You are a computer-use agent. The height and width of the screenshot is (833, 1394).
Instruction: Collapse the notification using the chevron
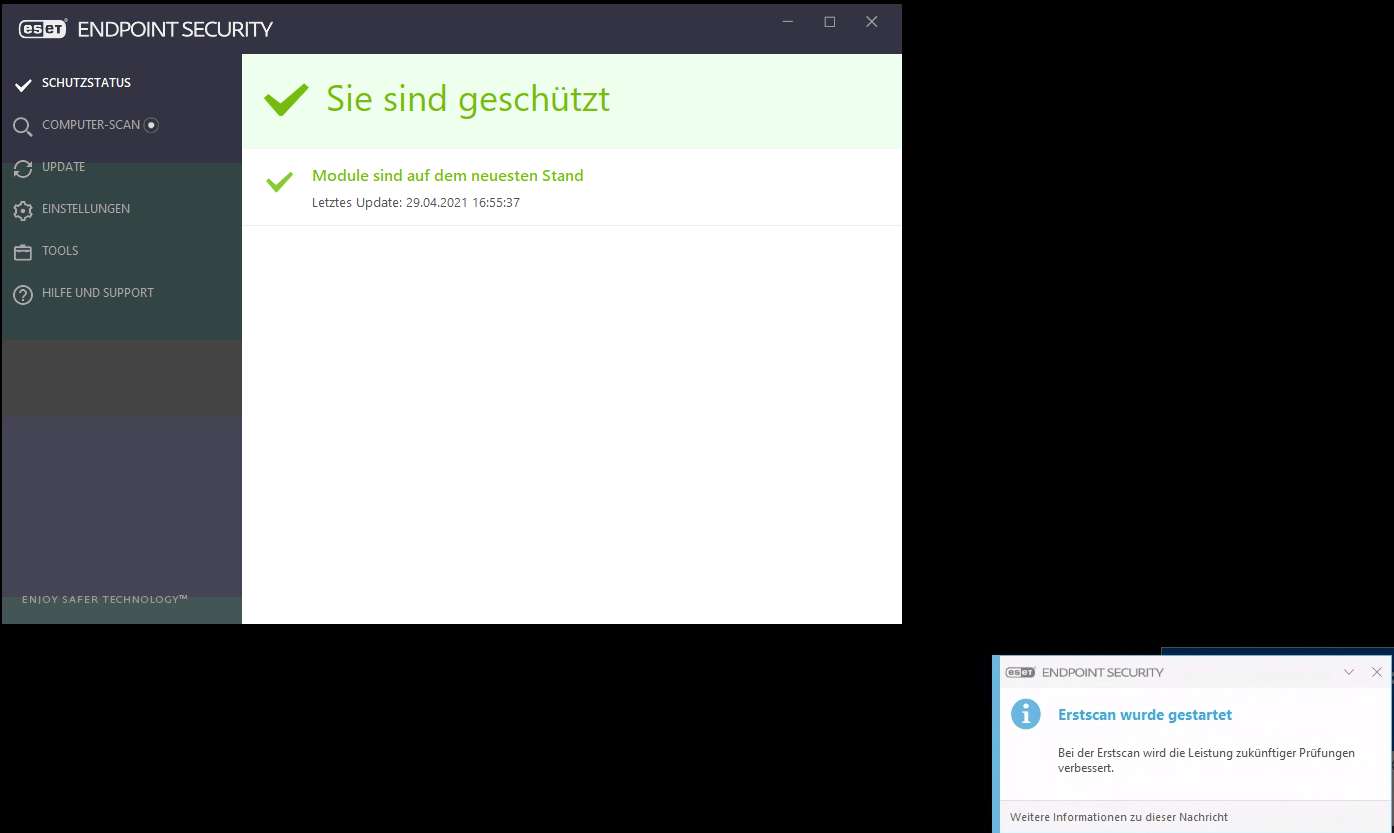click(1349, 672)
